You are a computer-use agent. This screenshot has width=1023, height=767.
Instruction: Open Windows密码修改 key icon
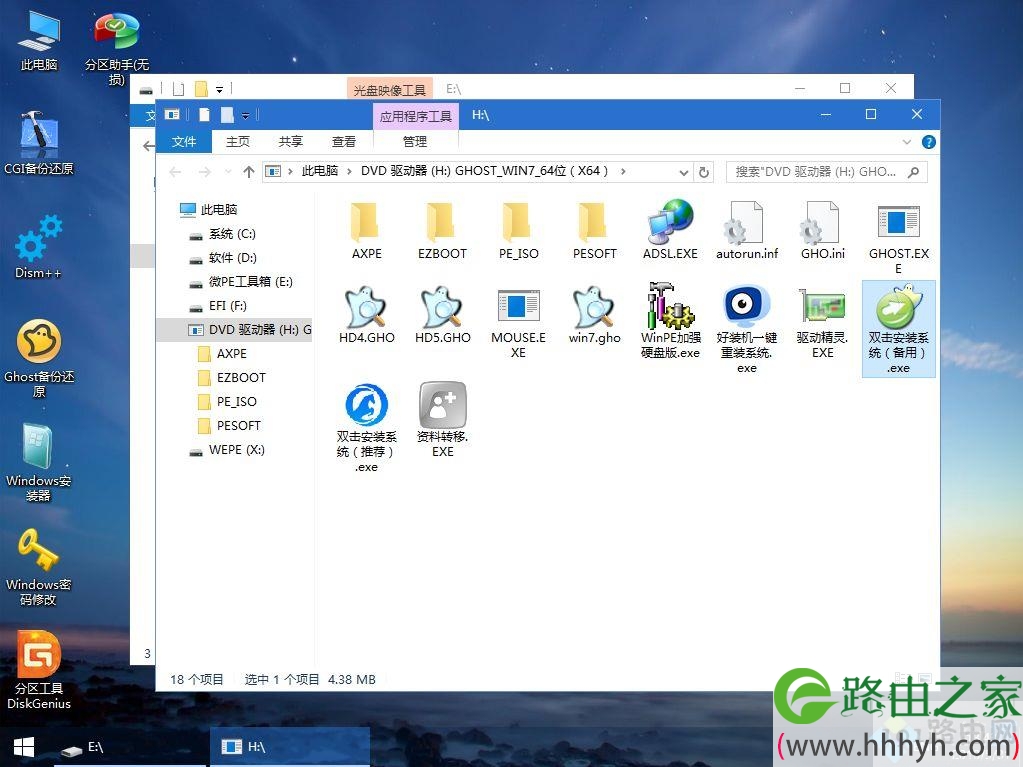[38, 567]
